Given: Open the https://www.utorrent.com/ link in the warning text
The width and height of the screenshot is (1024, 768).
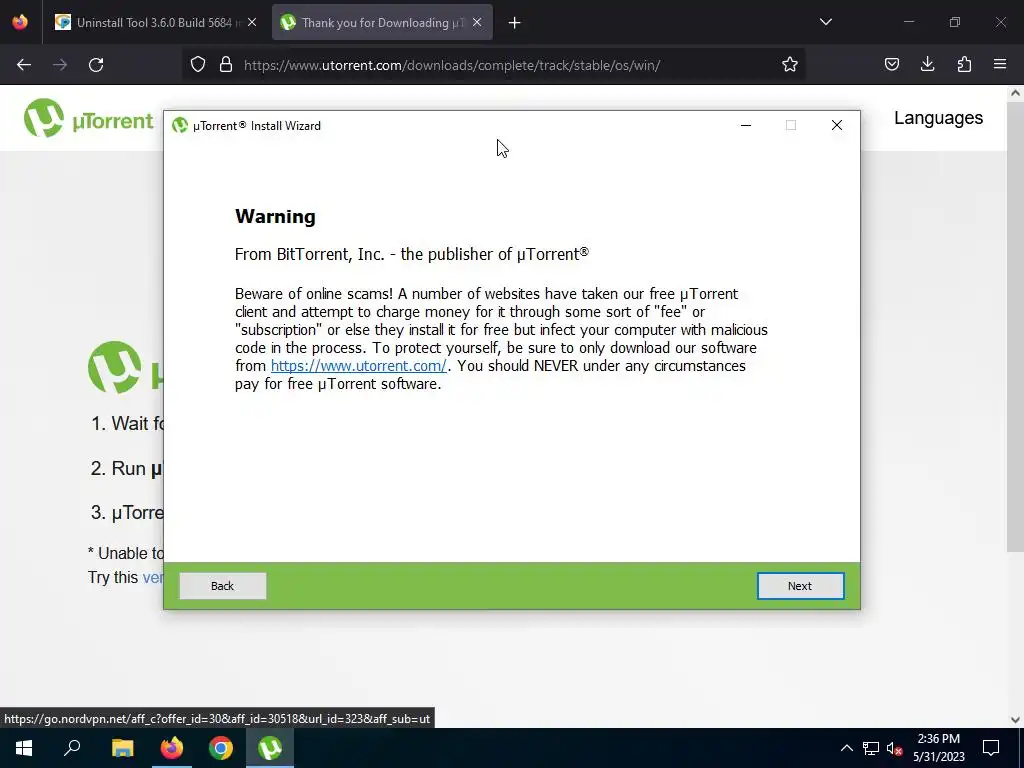Looking at the screenshot, I should [359, 366].
